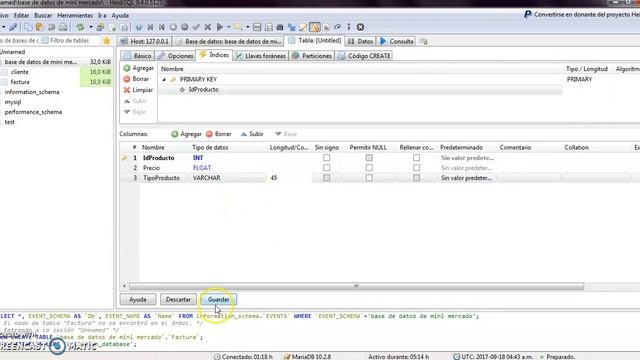
Task: Click the first record navigation icon
Action: 150,27
